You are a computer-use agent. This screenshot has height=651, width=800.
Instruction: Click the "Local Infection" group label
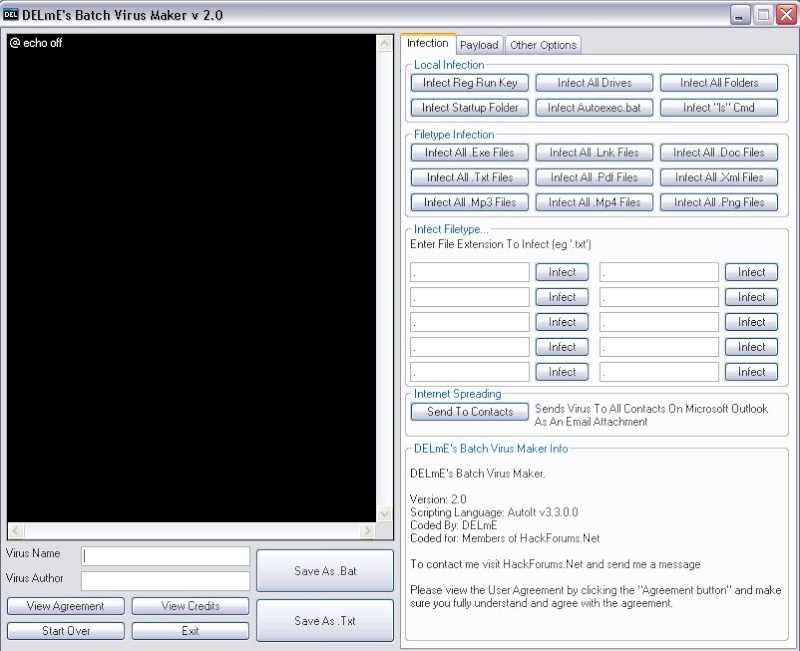click(449, 65)
